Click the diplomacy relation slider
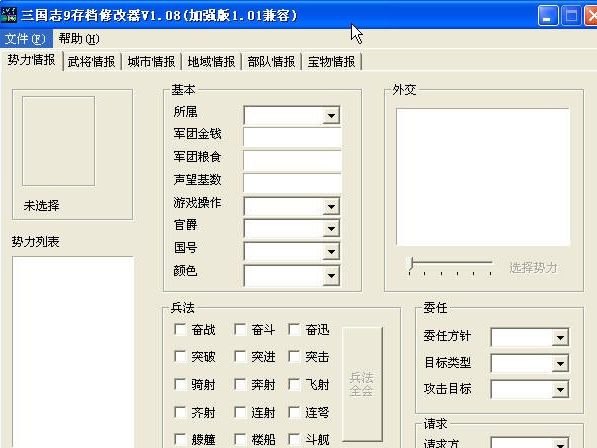Screen dimensions: 597x448 [x=450, y=266]
